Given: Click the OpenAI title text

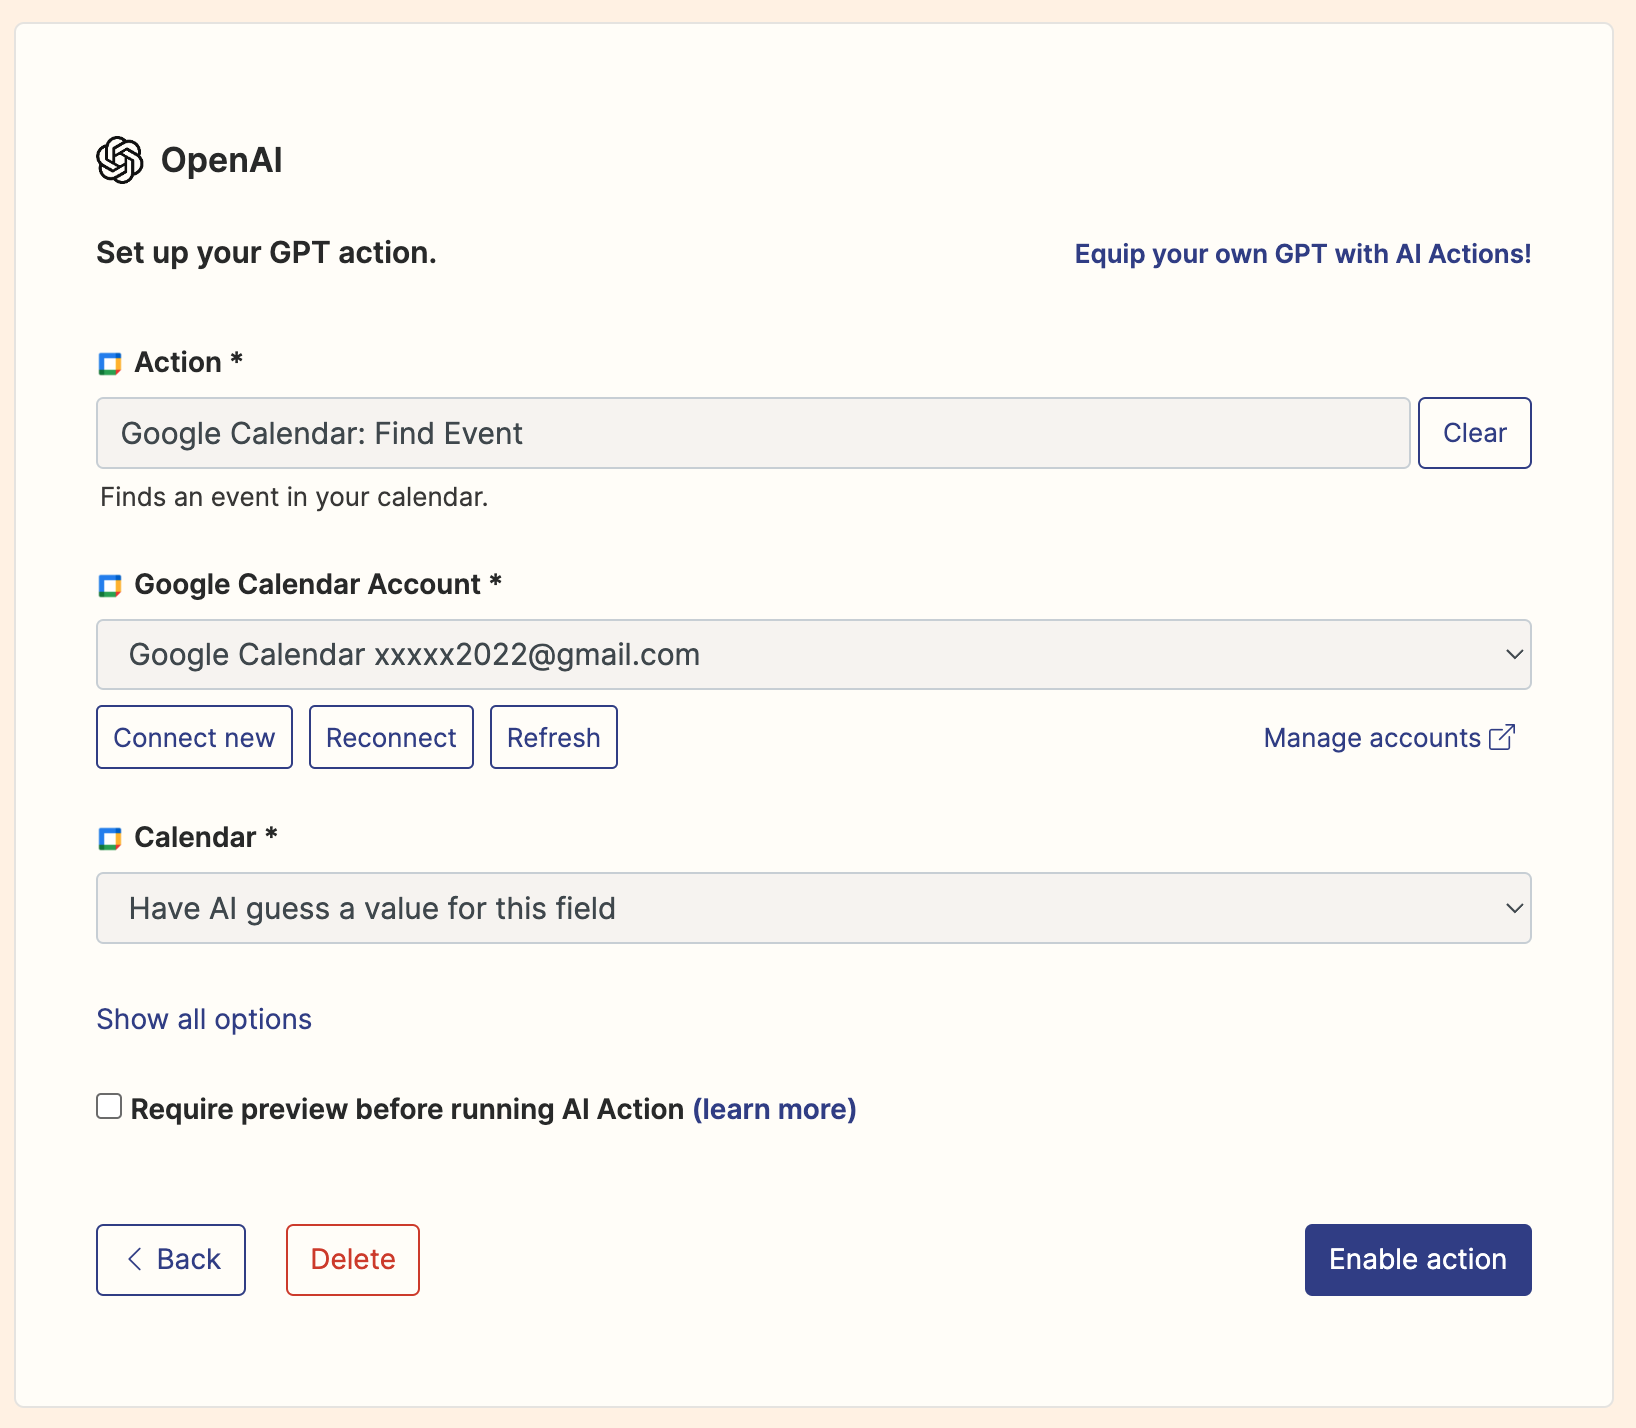Looking at the screenshot, I should pyautogui.click(x=221, y=160).
